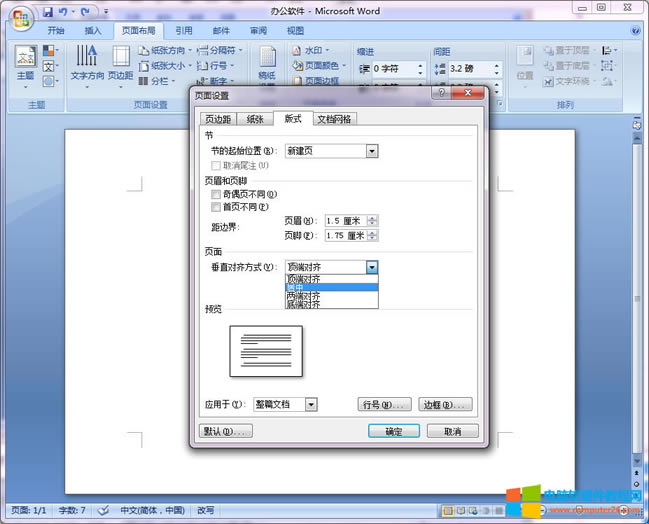
Task: Expand 分栏 columns dropdown
Action: click(x=173, y=81)
